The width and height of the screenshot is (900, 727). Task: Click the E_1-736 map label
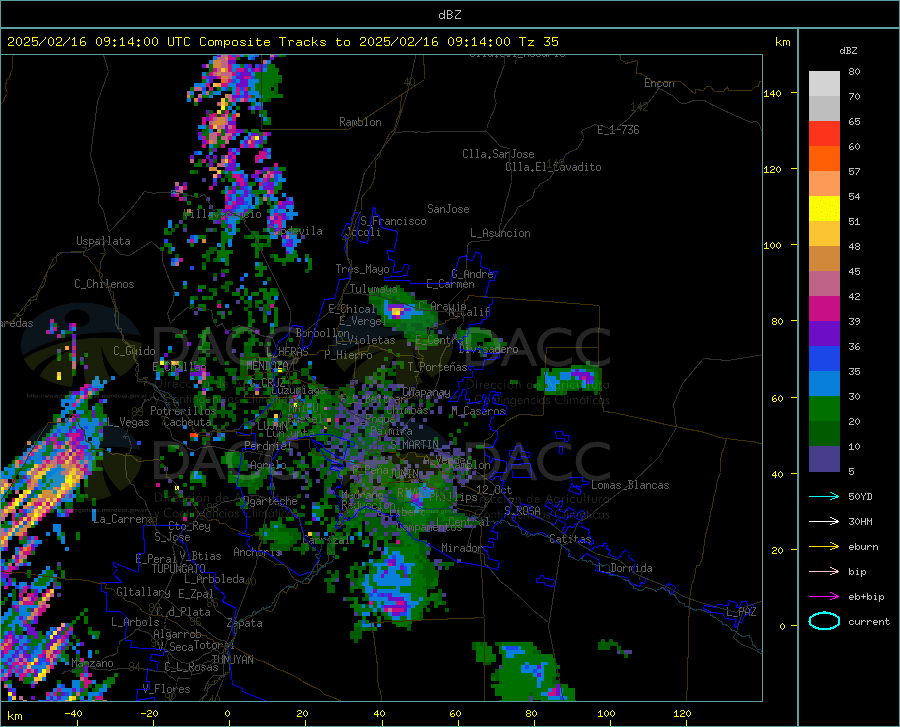click(618, 130)
